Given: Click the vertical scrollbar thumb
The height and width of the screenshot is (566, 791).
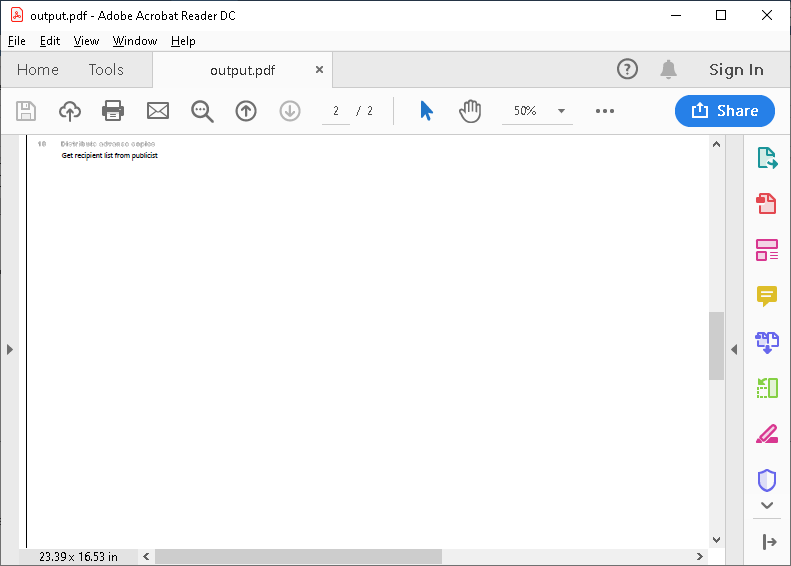Looking at the screenshot, I should [716, 345].
